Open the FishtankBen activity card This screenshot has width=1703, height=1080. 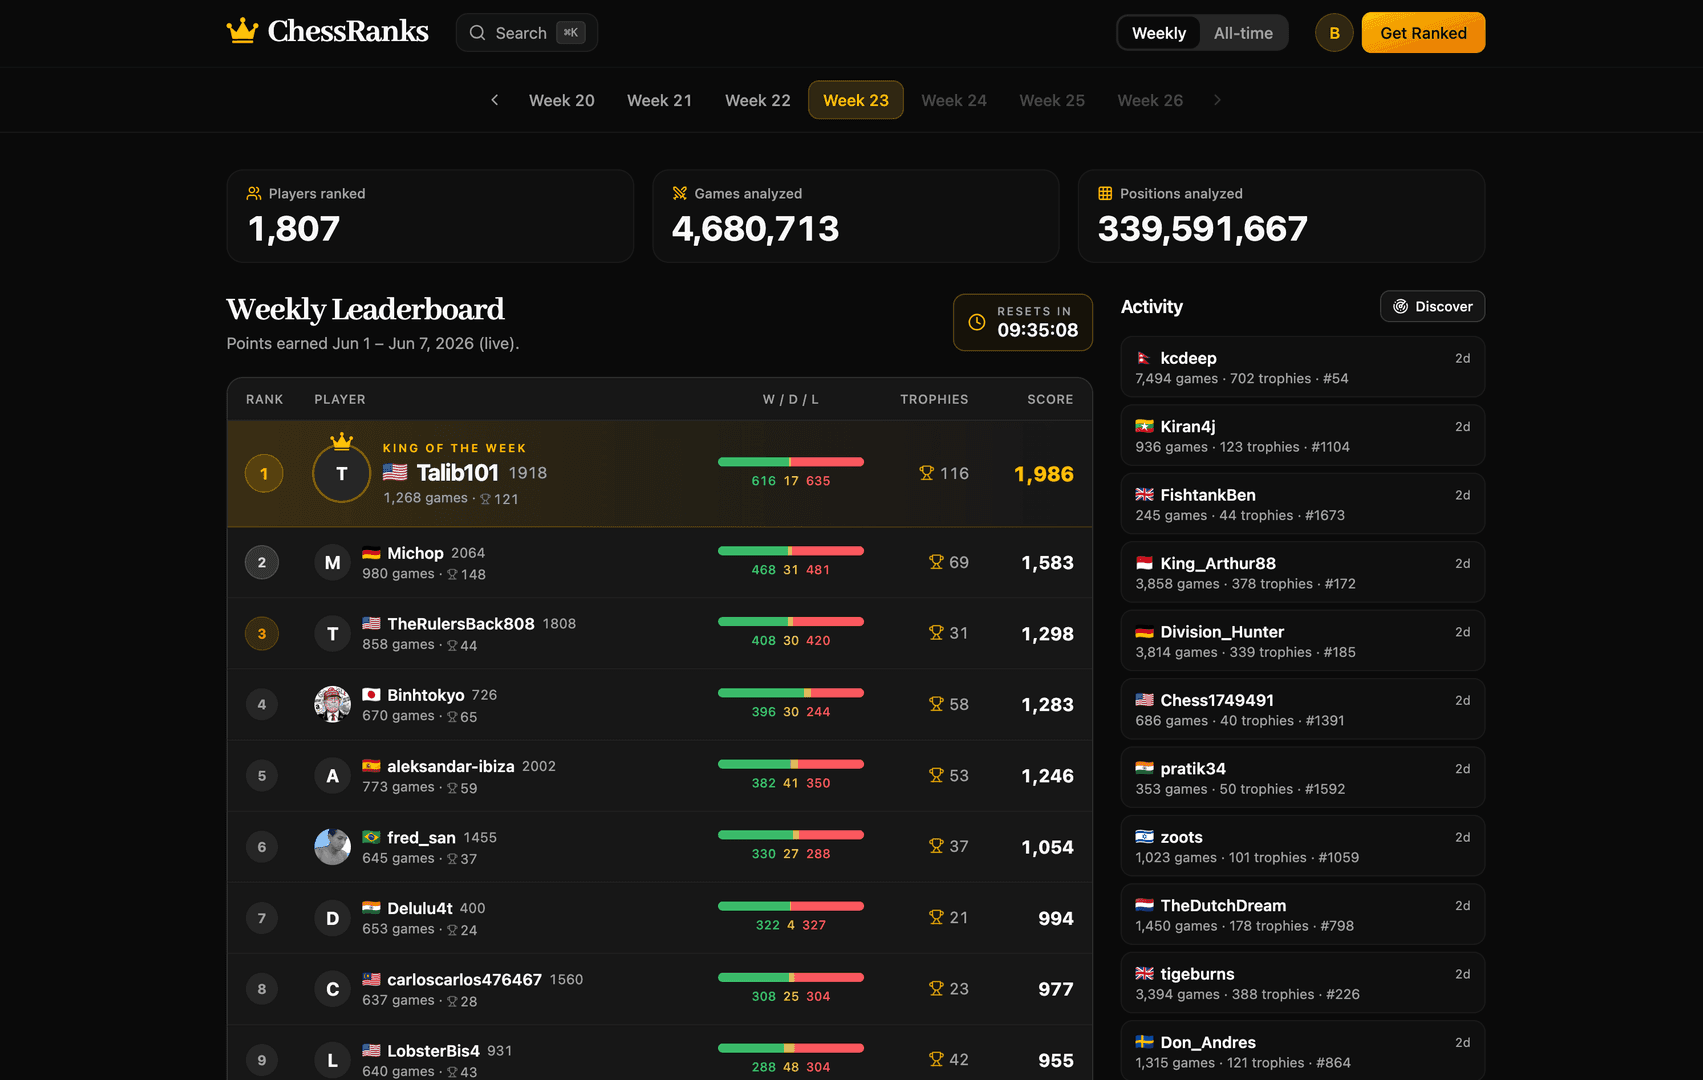[1302, 504]
